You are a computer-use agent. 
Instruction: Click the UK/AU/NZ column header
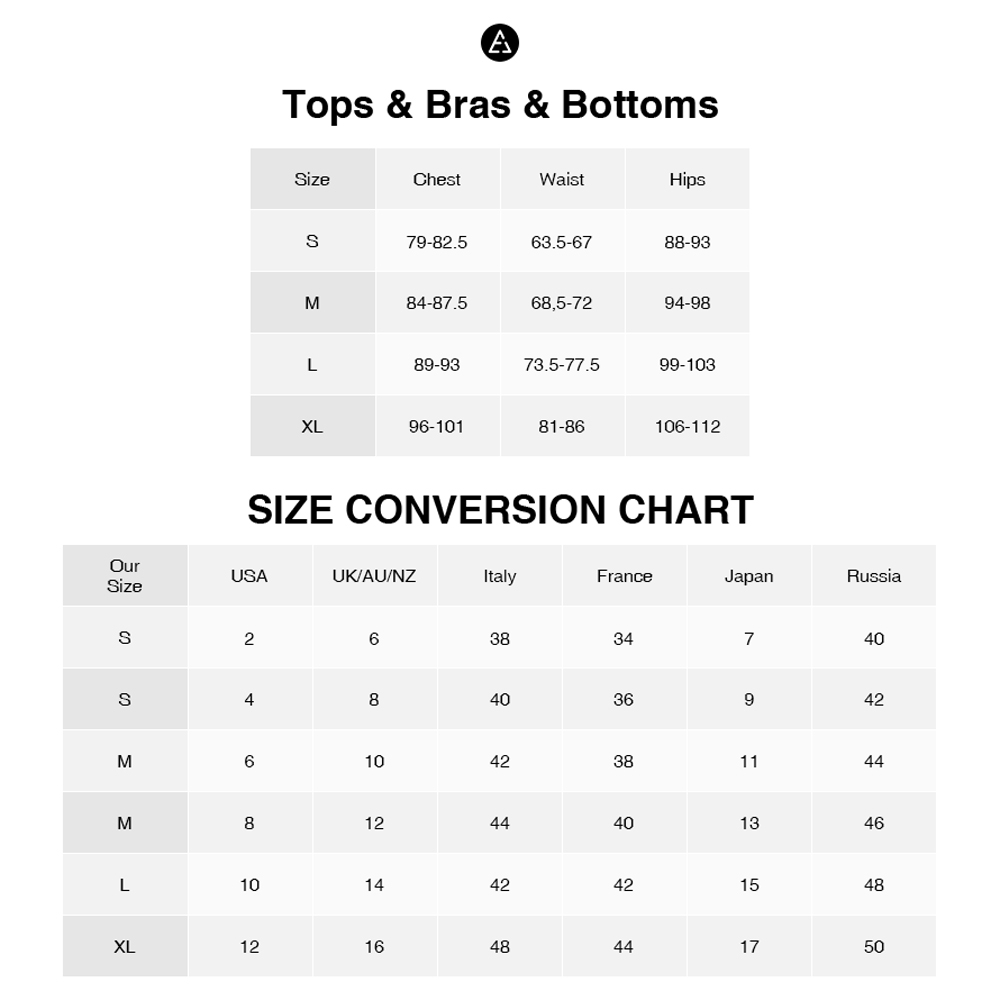coord(374,576)
